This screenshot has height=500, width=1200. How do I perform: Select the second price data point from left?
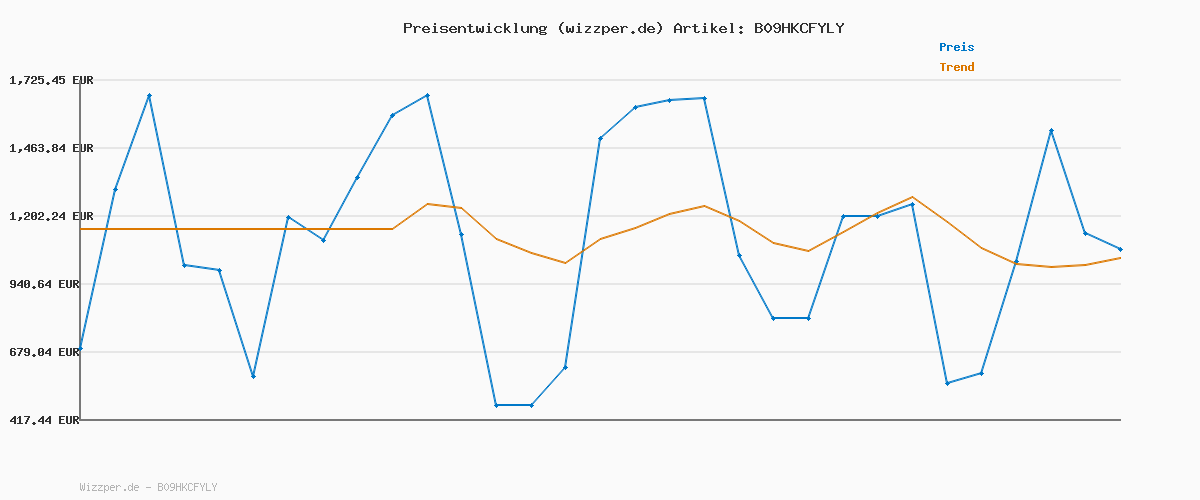pyautogui.click(x=115, y=189)
